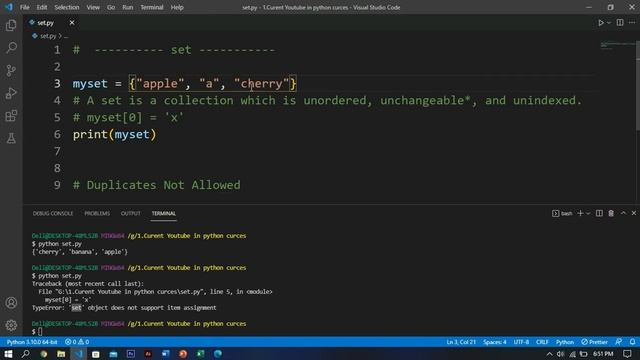Open notifications bell in status bar
The height and width of the screenshot is (360, 640).
coord(632,342)
